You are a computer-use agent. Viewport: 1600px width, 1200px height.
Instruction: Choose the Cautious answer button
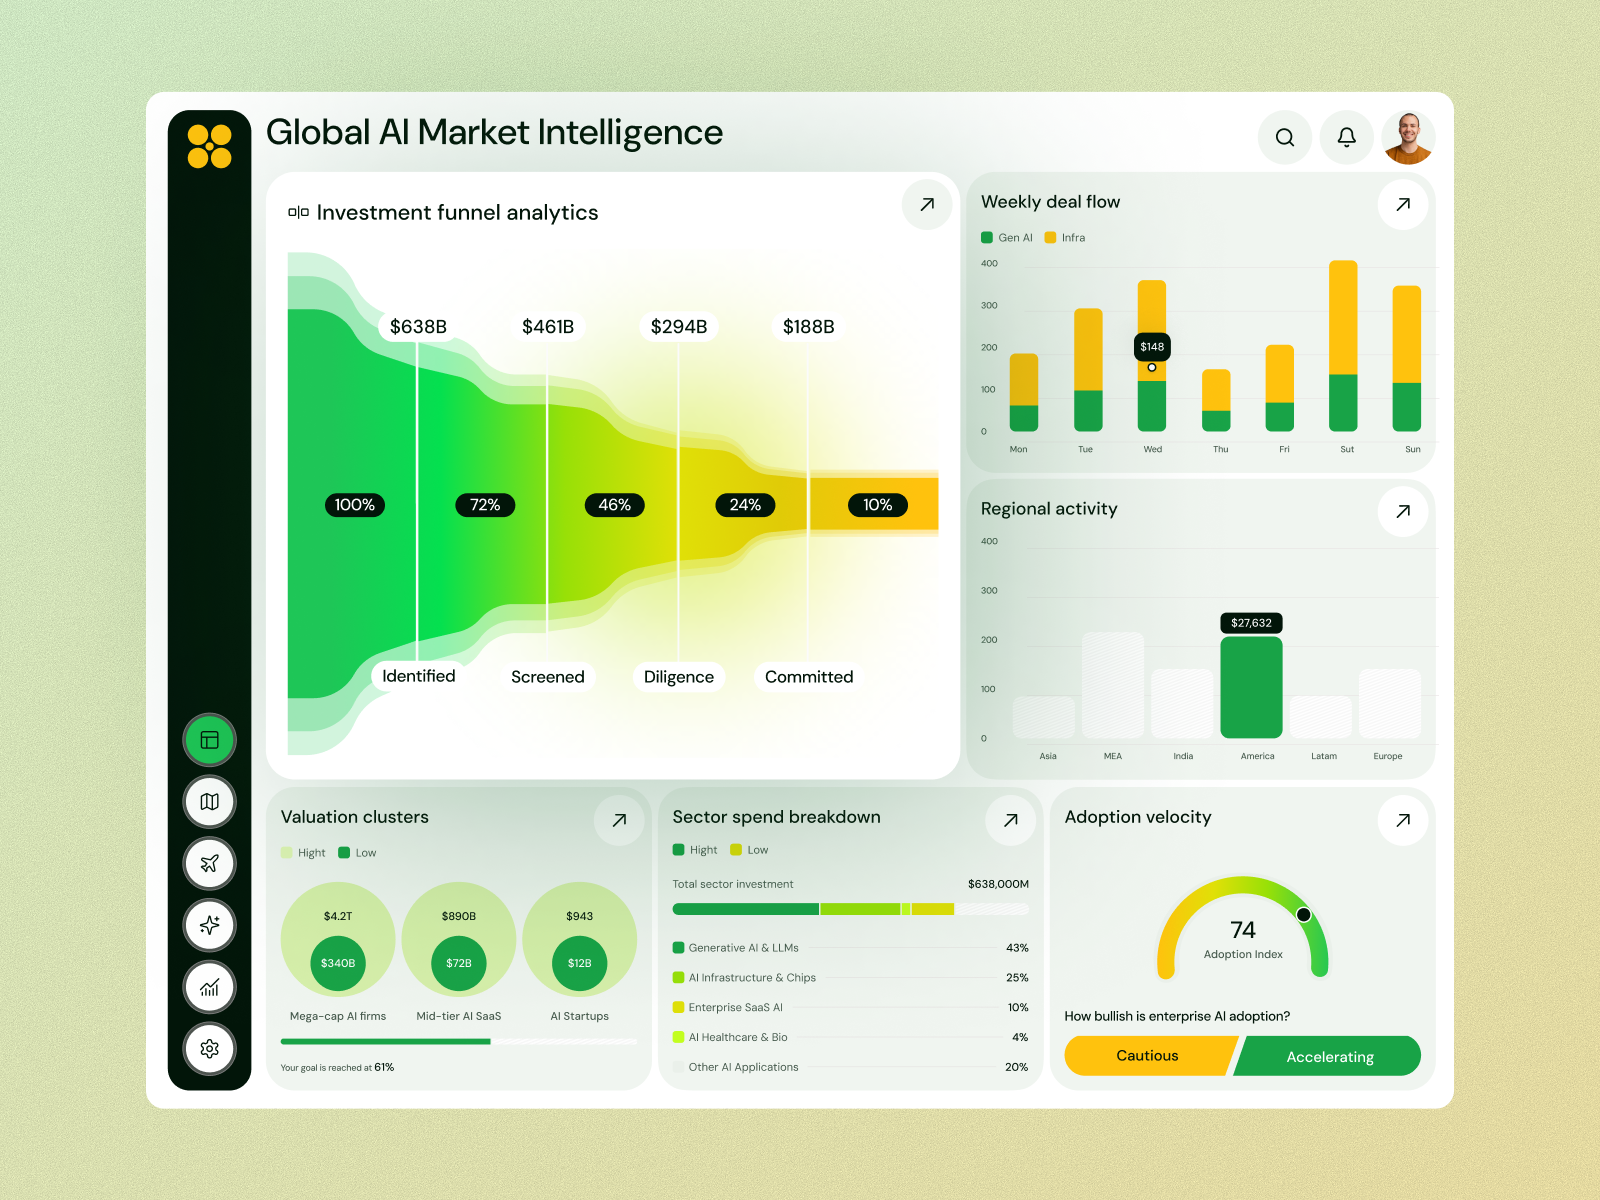tap(1150, 1056)
